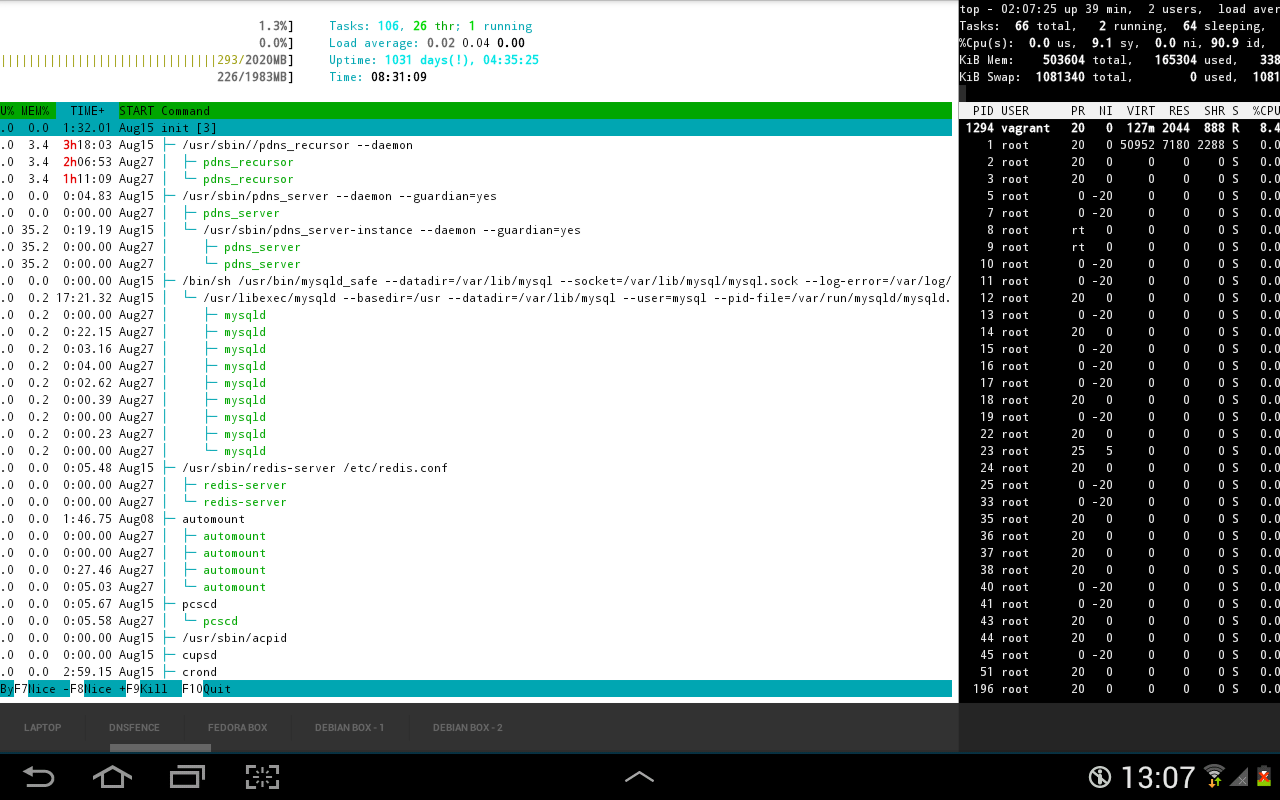
Task: Open Recent Apps from the navigation bar
Action: (186, 777)
